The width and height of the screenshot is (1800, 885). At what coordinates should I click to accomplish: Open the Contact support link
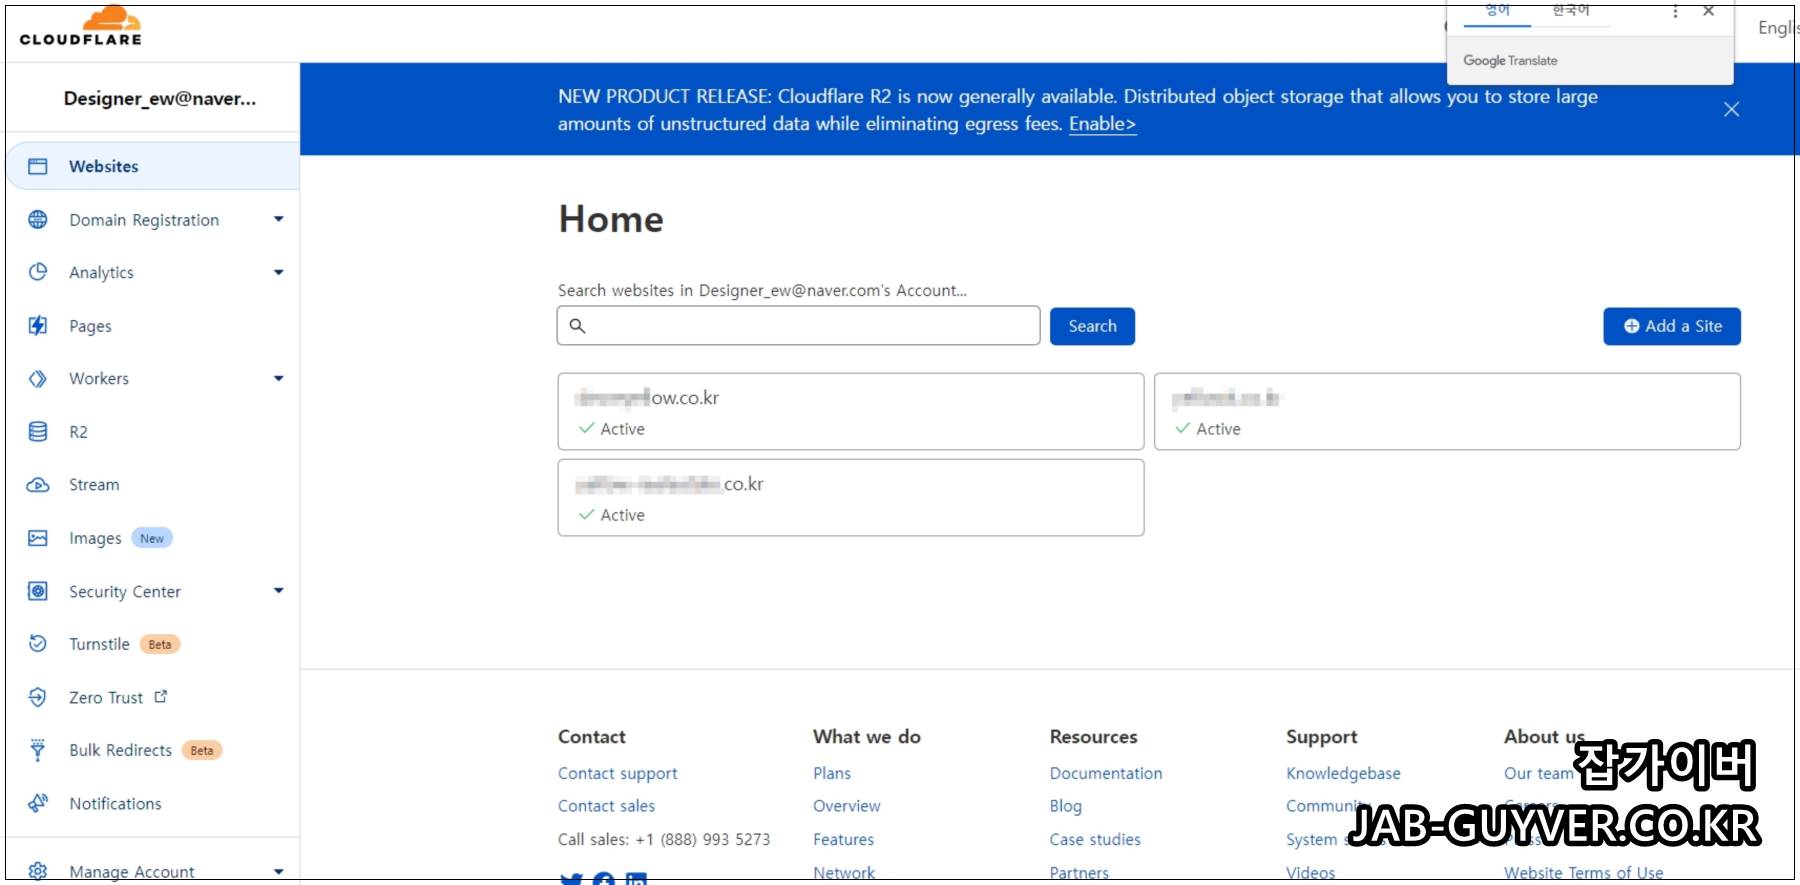click(617, 773)
